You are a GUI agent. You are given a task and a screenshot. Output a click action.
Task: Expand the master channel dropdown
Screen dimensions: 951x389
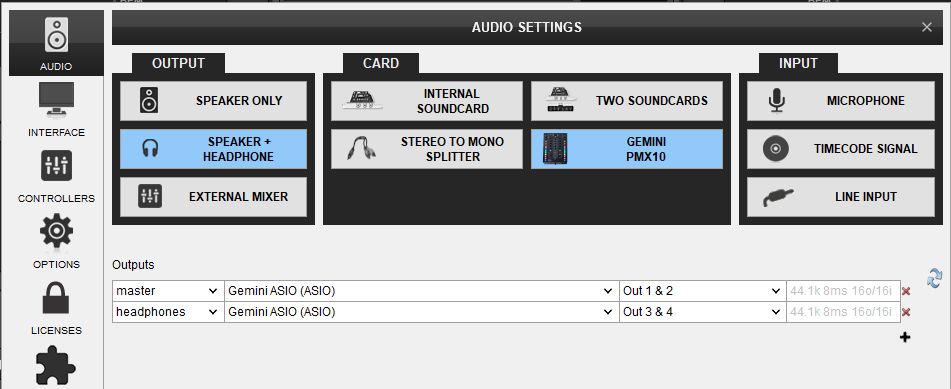168,291
